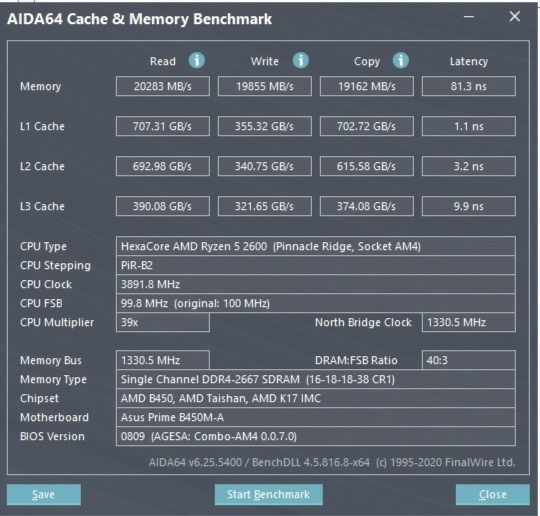The height and width of the screenshot is (516, 540).
Task: Select L2 Cache write 340.75 GB/s
Action: 265,166
